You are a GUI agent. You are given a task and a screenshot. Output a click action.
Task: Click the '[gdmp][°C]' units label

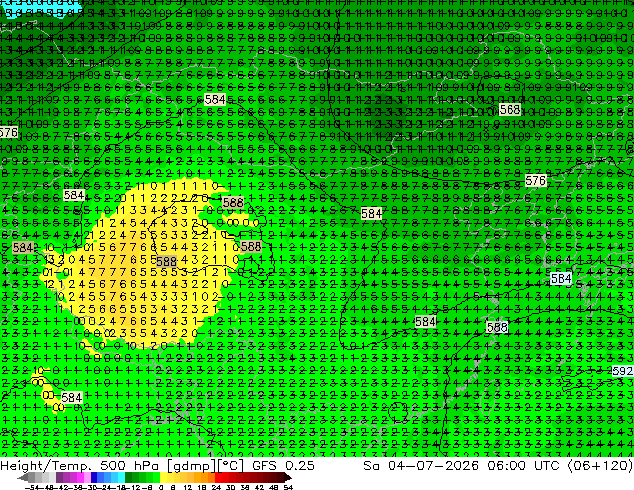204,466
